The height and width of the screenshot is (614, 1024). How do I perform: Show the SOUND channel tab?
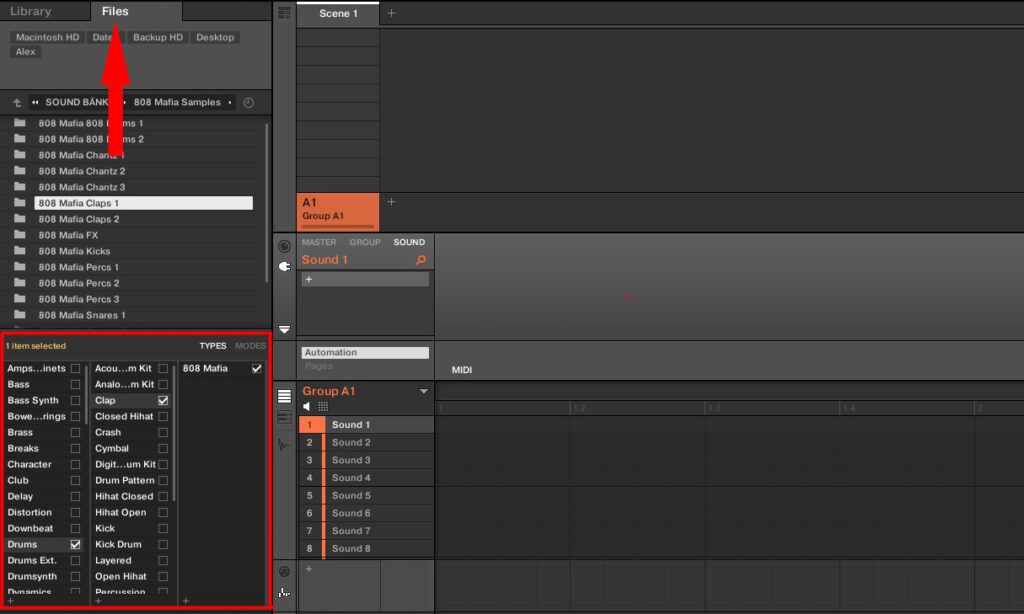(x=409, y=242)
